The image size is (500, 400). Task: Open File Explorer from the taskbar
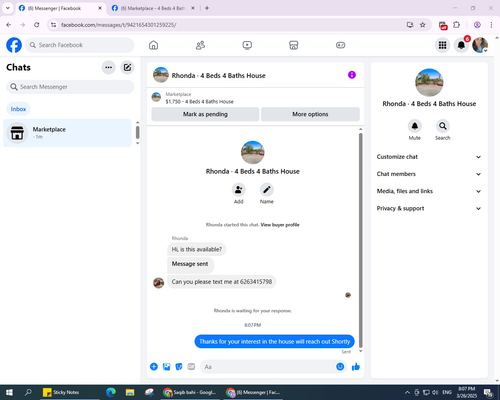(x=130, y=392)
